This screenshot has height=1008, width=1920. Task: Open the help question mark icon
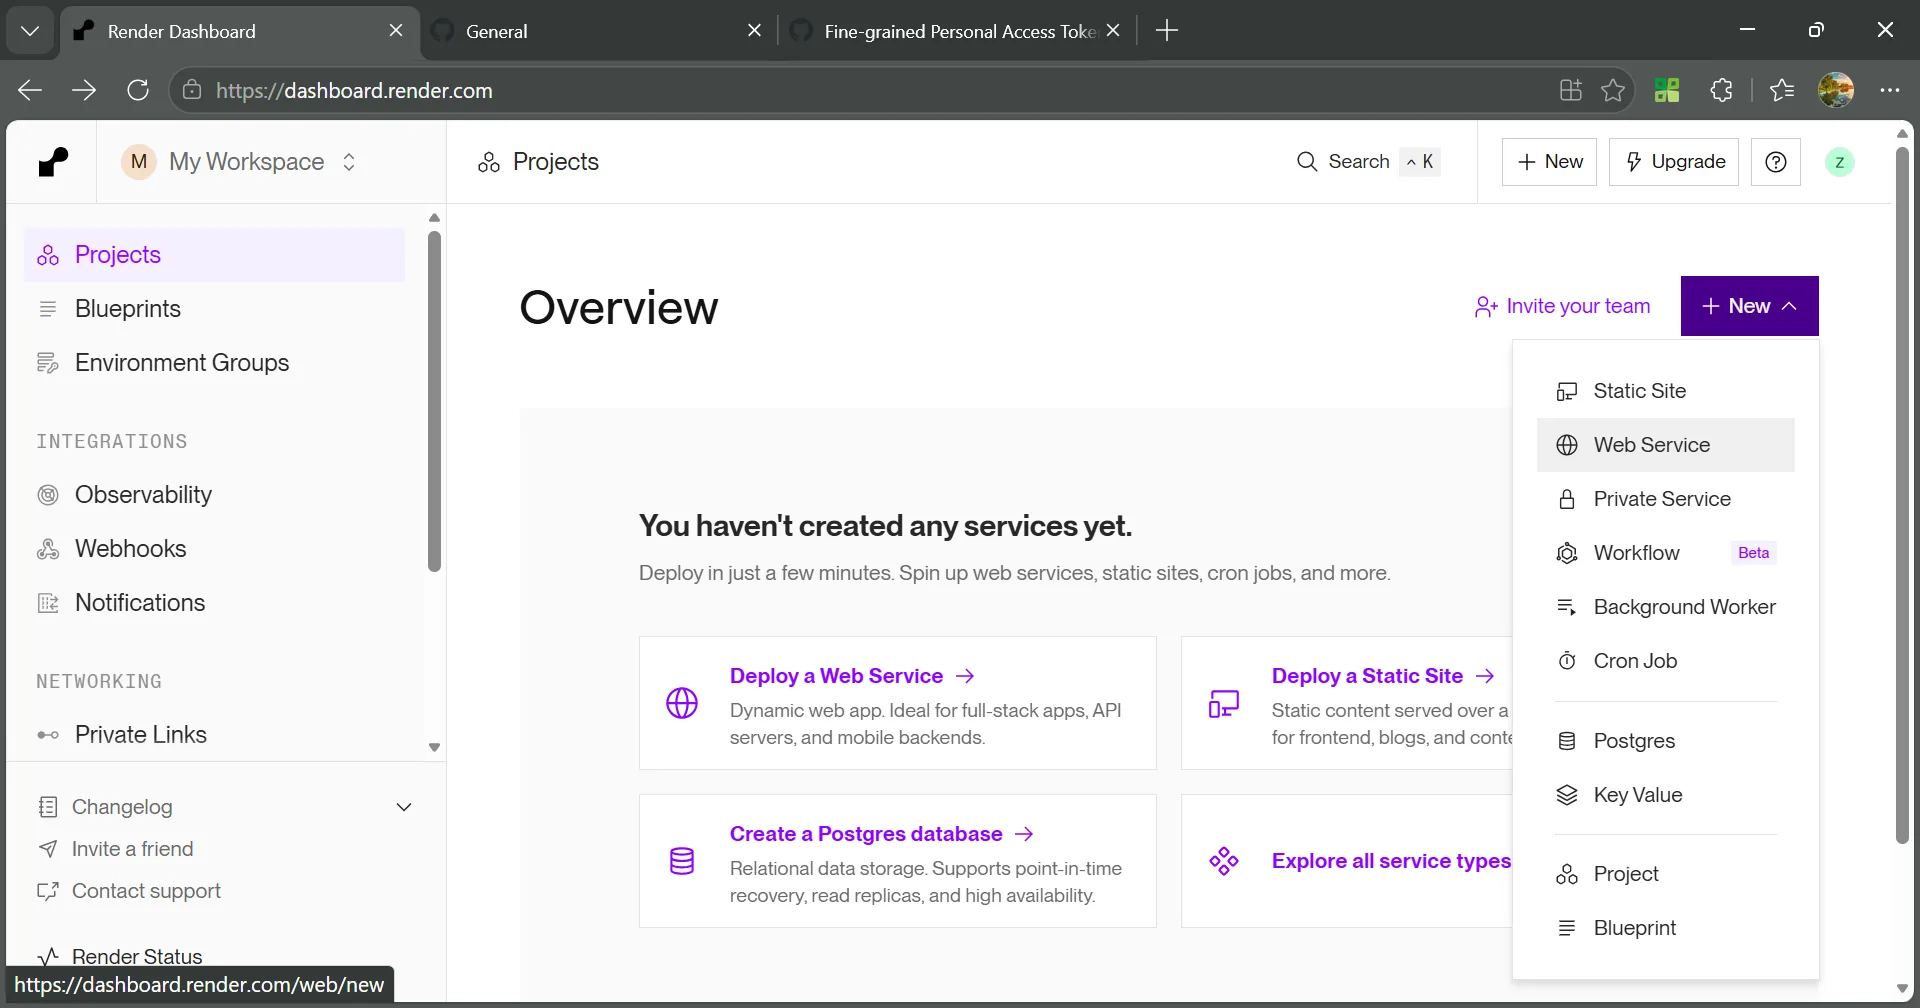(x=1776, y=162)
